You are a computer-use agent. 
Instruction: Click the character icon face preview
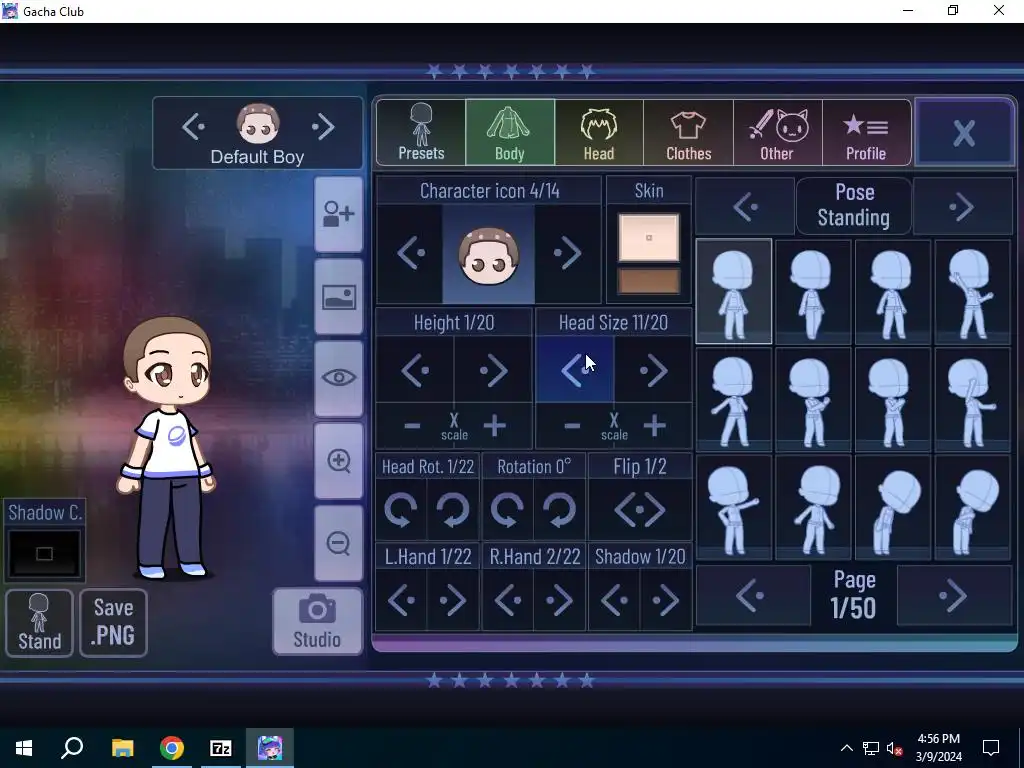coord(488,254)
